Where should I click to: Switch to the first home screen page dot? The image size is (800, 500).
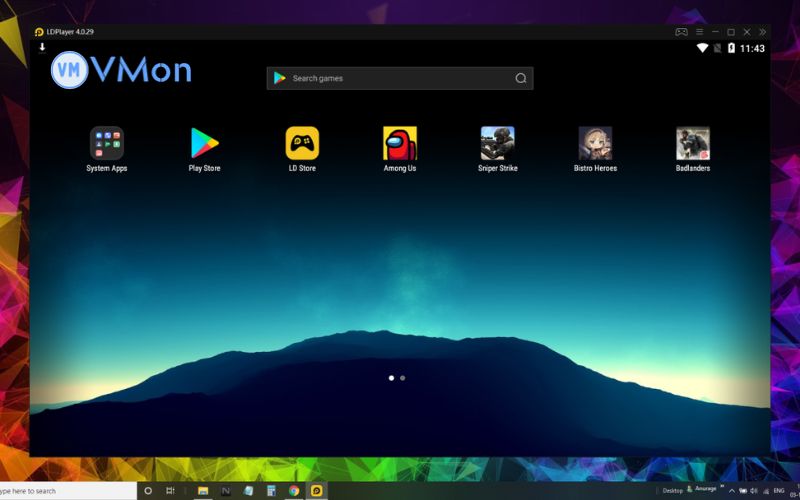(391, 378)
